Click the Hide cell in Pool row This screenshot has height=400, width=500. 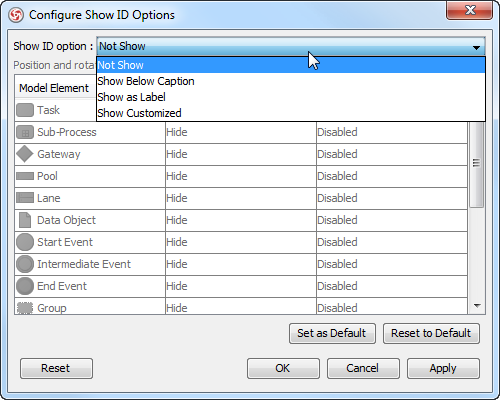(241, 176)
